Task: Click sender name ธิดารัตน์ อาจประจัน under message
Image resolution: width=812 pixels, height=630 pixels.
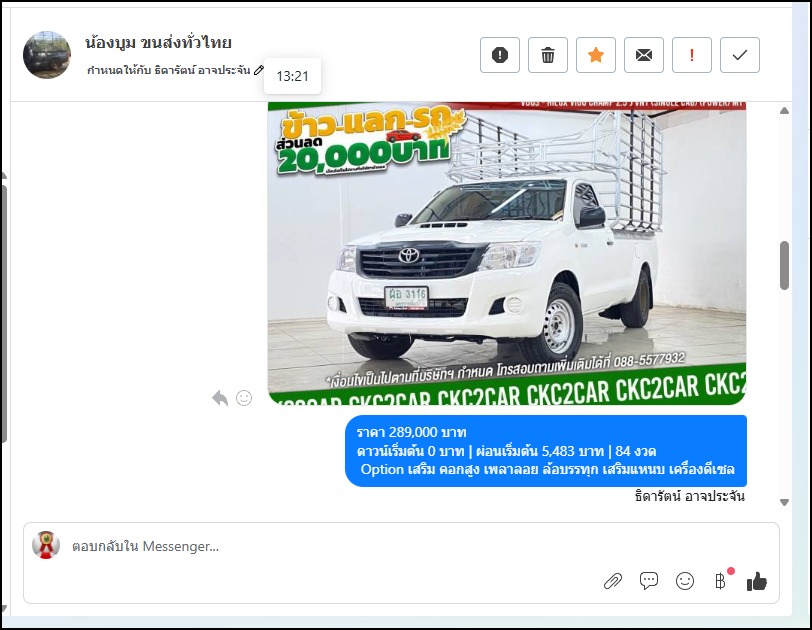Action: coord(690,496)
